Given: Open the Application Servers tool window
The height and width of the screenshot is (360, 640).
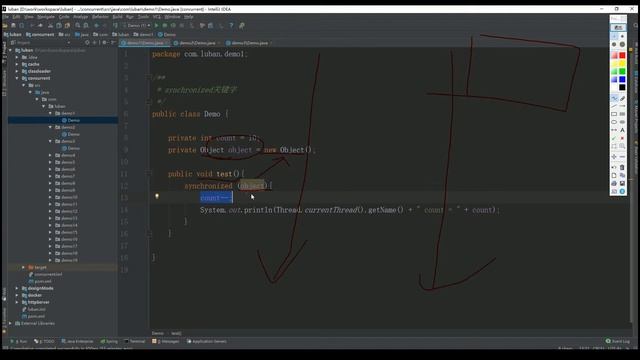Looking at the screenshot, I should click(207, 341).
